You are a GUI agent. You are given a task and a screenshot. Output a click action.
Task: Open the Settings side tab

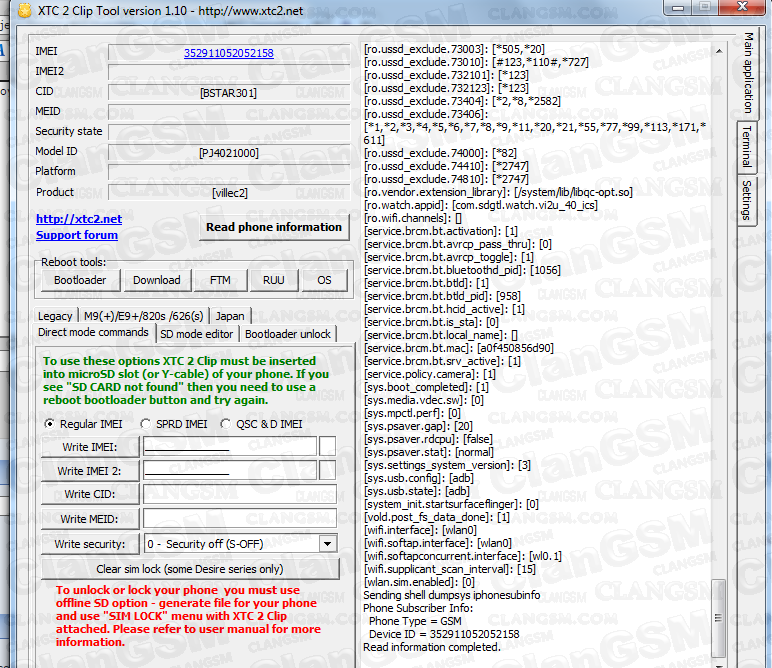click(x=747, y=200)
